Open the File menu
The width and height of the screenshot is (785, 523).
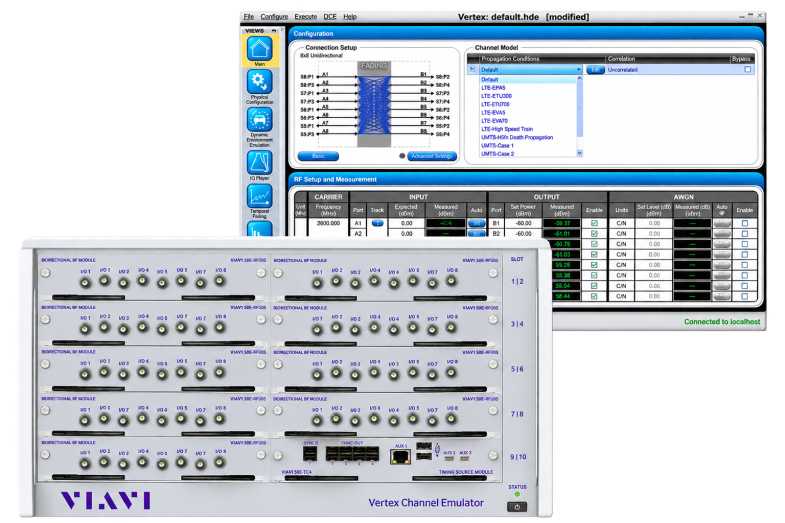(249, 17)
